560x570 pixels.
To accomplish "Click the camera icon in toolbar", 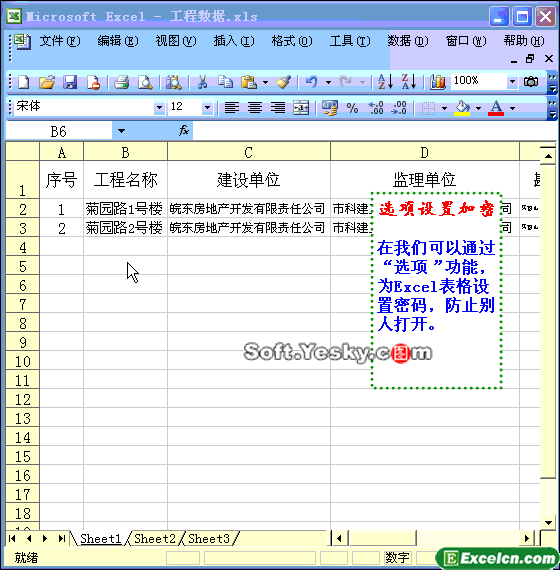I will tap(531, 81).
